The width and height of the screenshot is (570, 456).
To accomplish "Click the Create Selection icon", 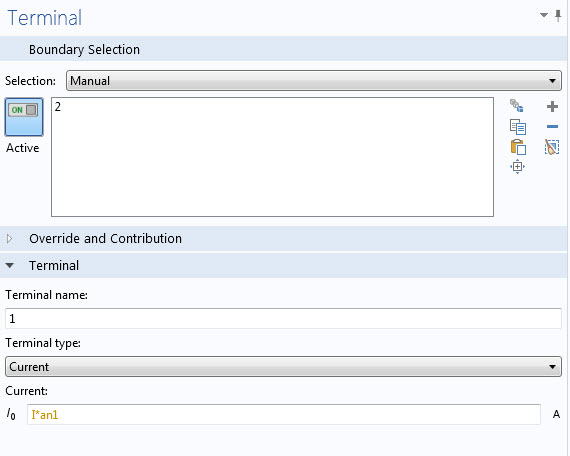I will [x=517, y=106].
